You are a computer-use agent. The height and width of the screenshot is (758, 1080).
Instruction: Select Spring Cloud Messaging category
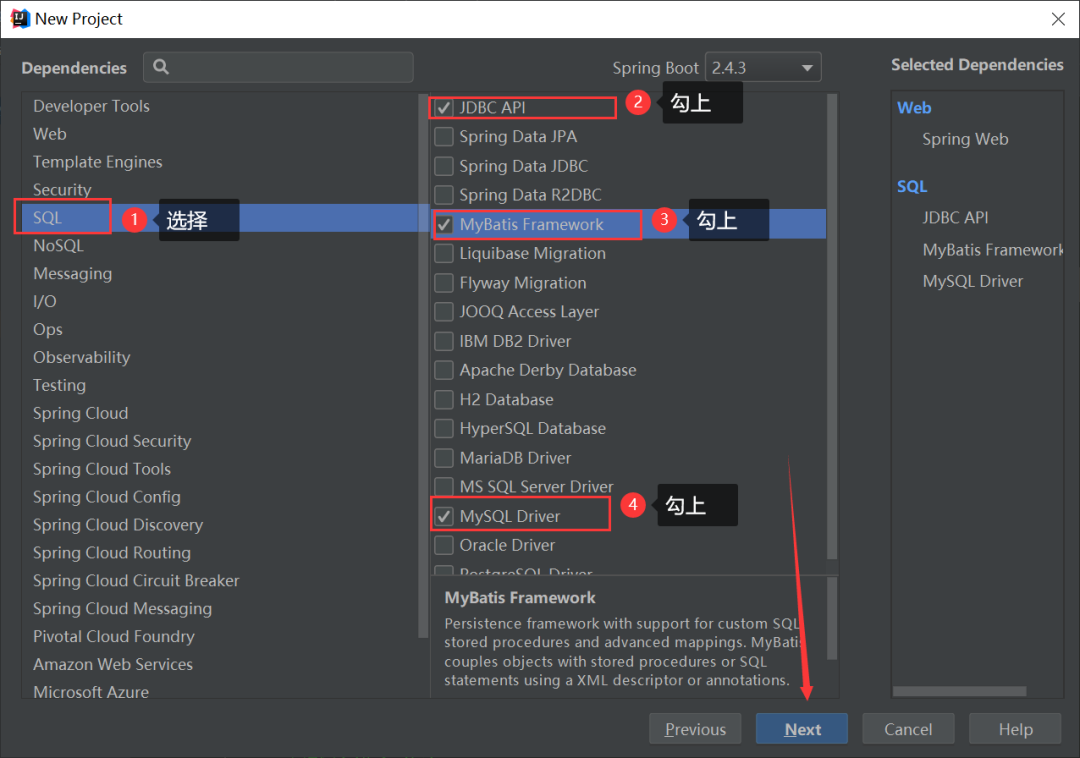click(x=123, y=609)
